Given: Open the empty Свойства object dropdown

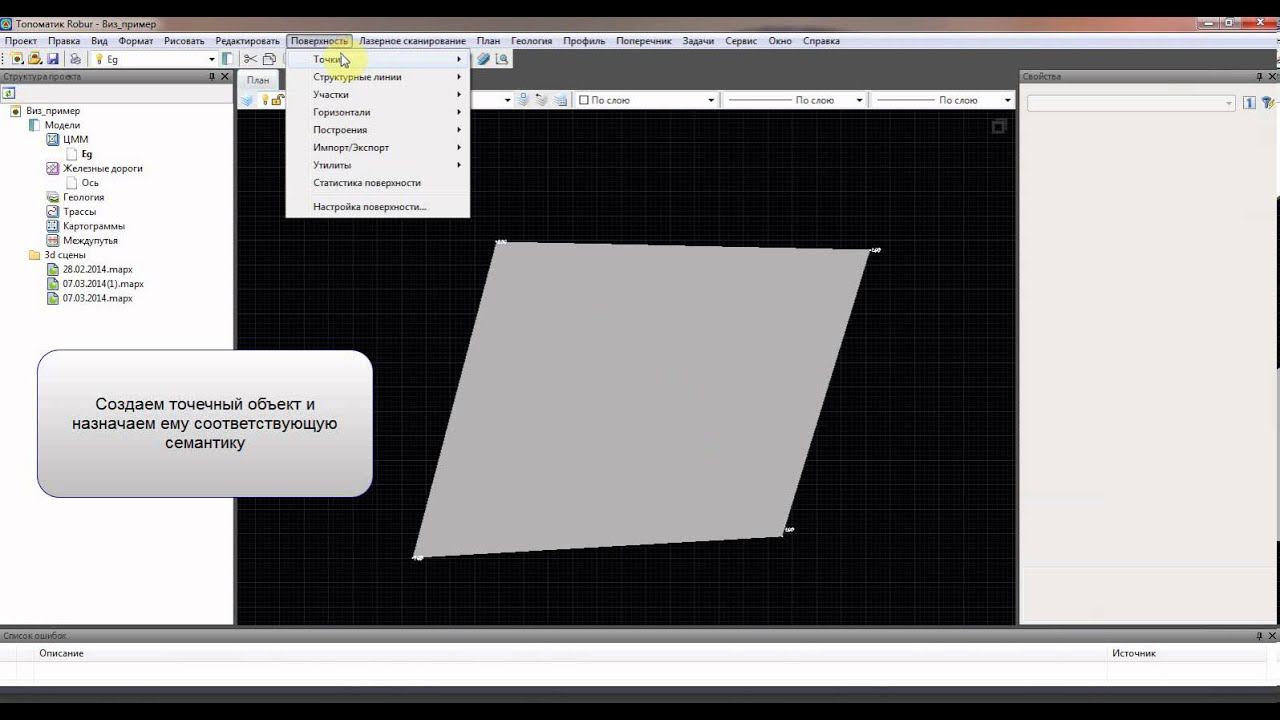Looking at the screenshot, I should point(1132,103).
